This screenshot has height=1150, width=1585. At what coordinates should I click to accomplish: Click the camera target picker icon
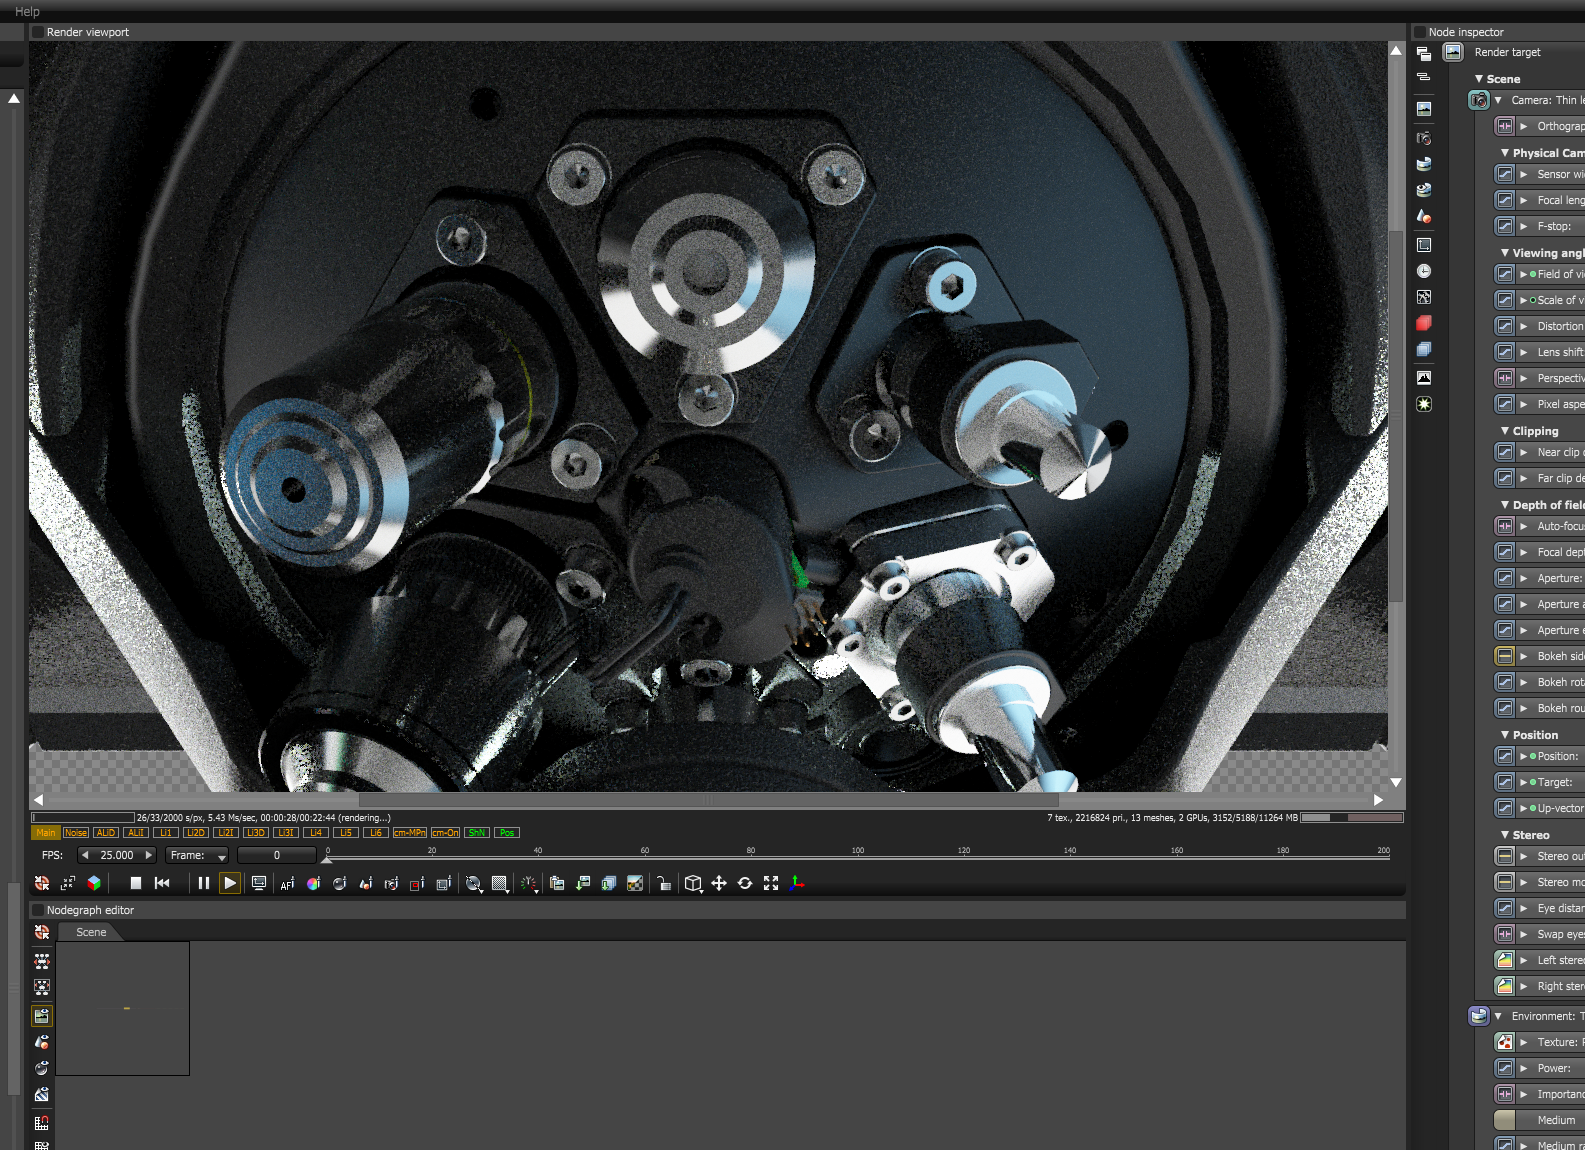(392, 883)
